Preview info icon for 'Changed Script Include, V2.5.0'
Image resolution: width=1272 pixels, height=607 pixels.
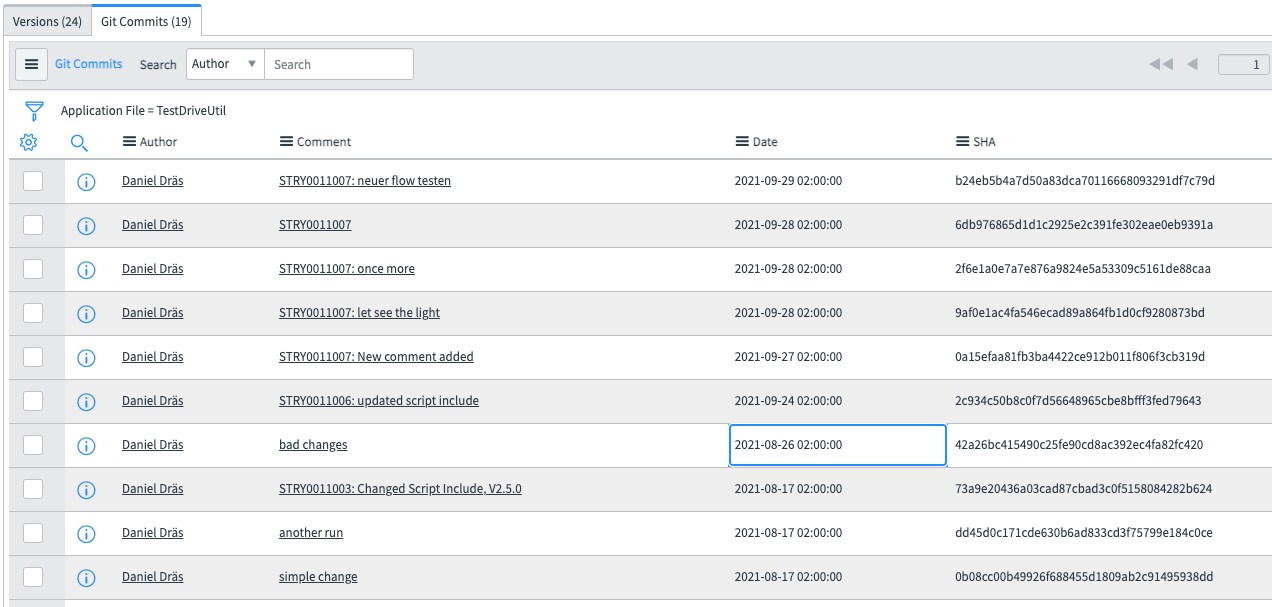click(x=86, y=490)
